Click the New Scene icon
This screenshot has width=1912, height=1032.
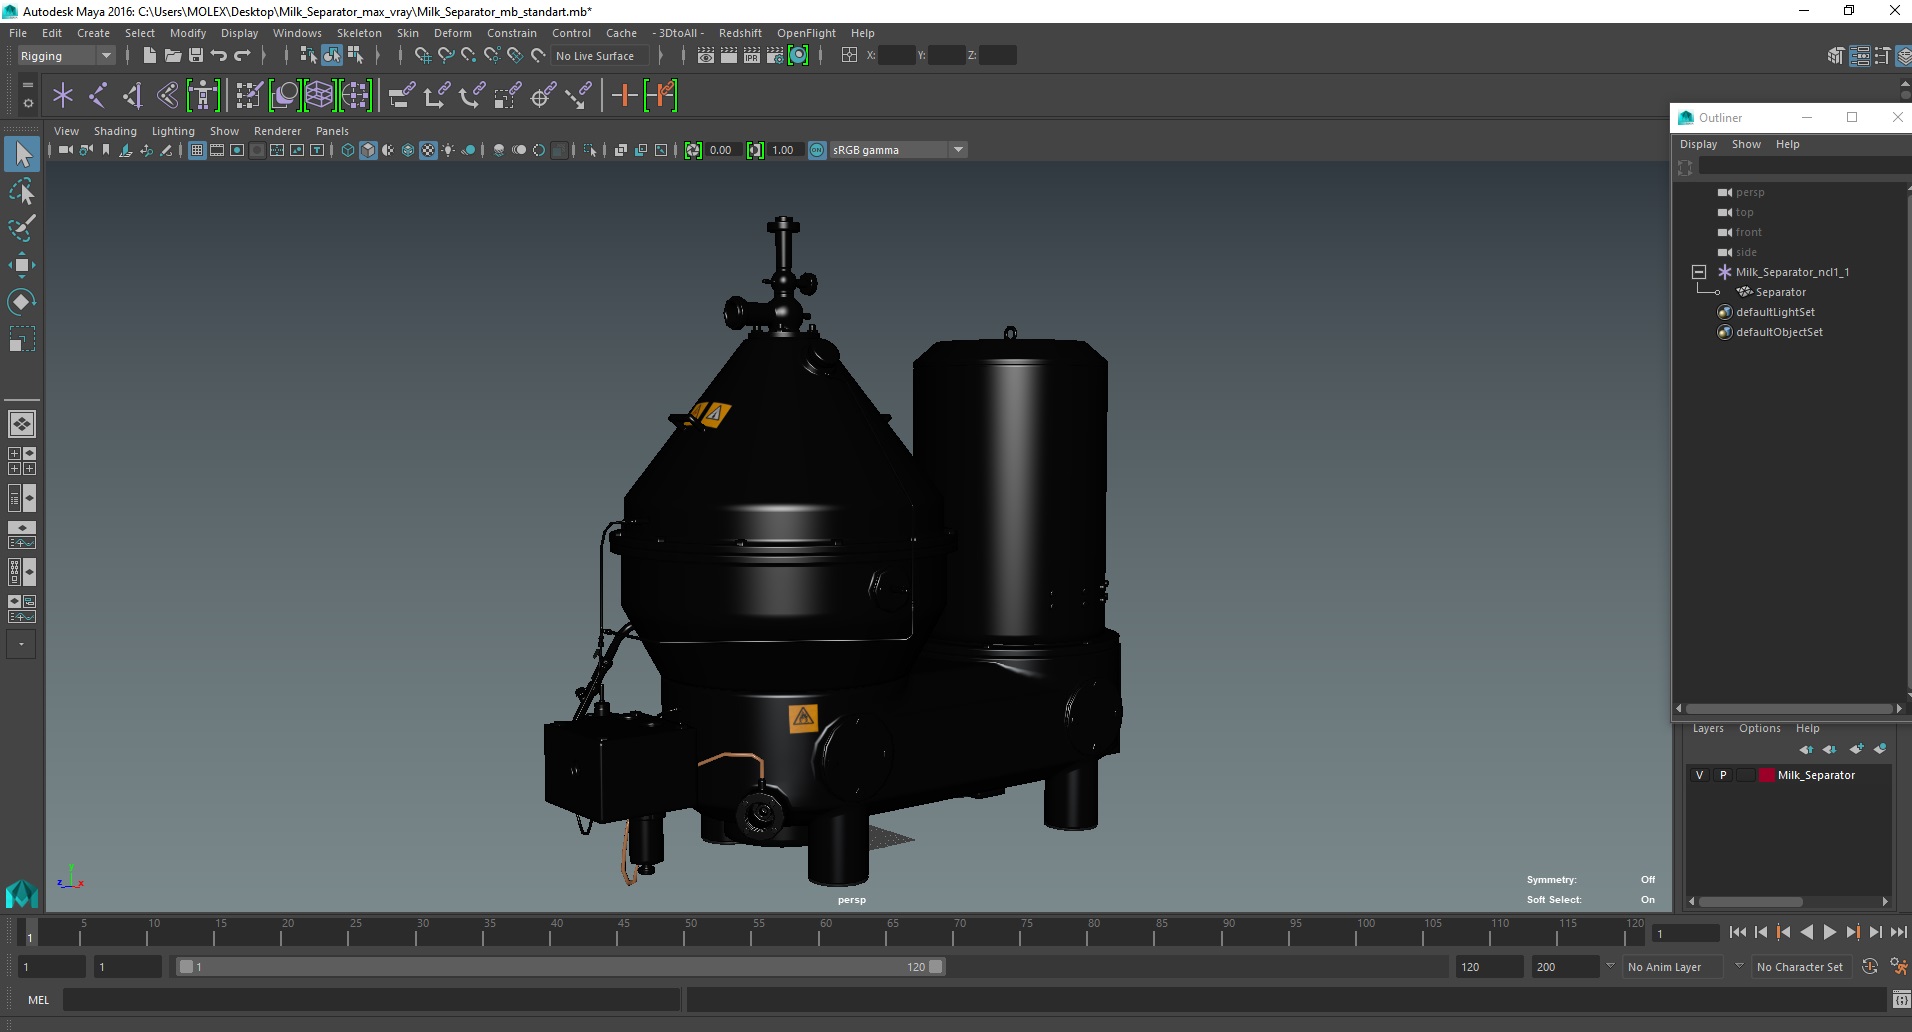[x=149, y=55]
